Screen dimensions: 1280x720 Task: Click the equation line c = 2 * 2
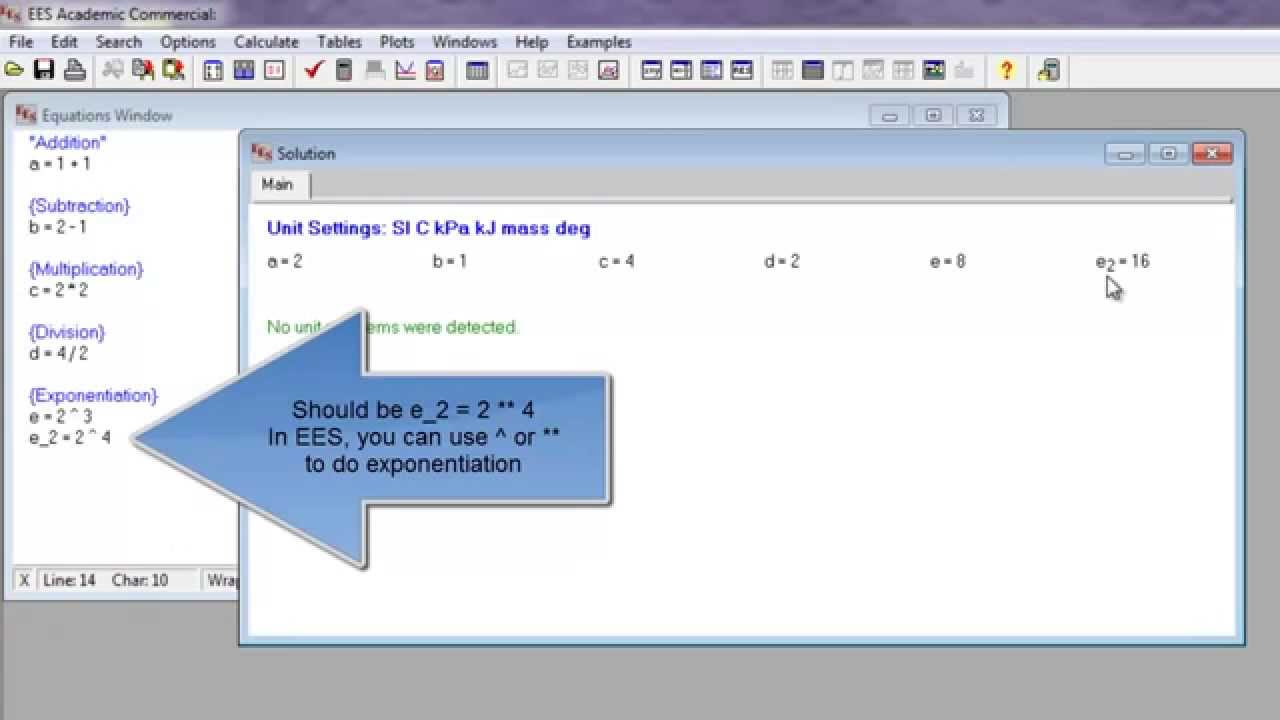(x=59, y=290)
